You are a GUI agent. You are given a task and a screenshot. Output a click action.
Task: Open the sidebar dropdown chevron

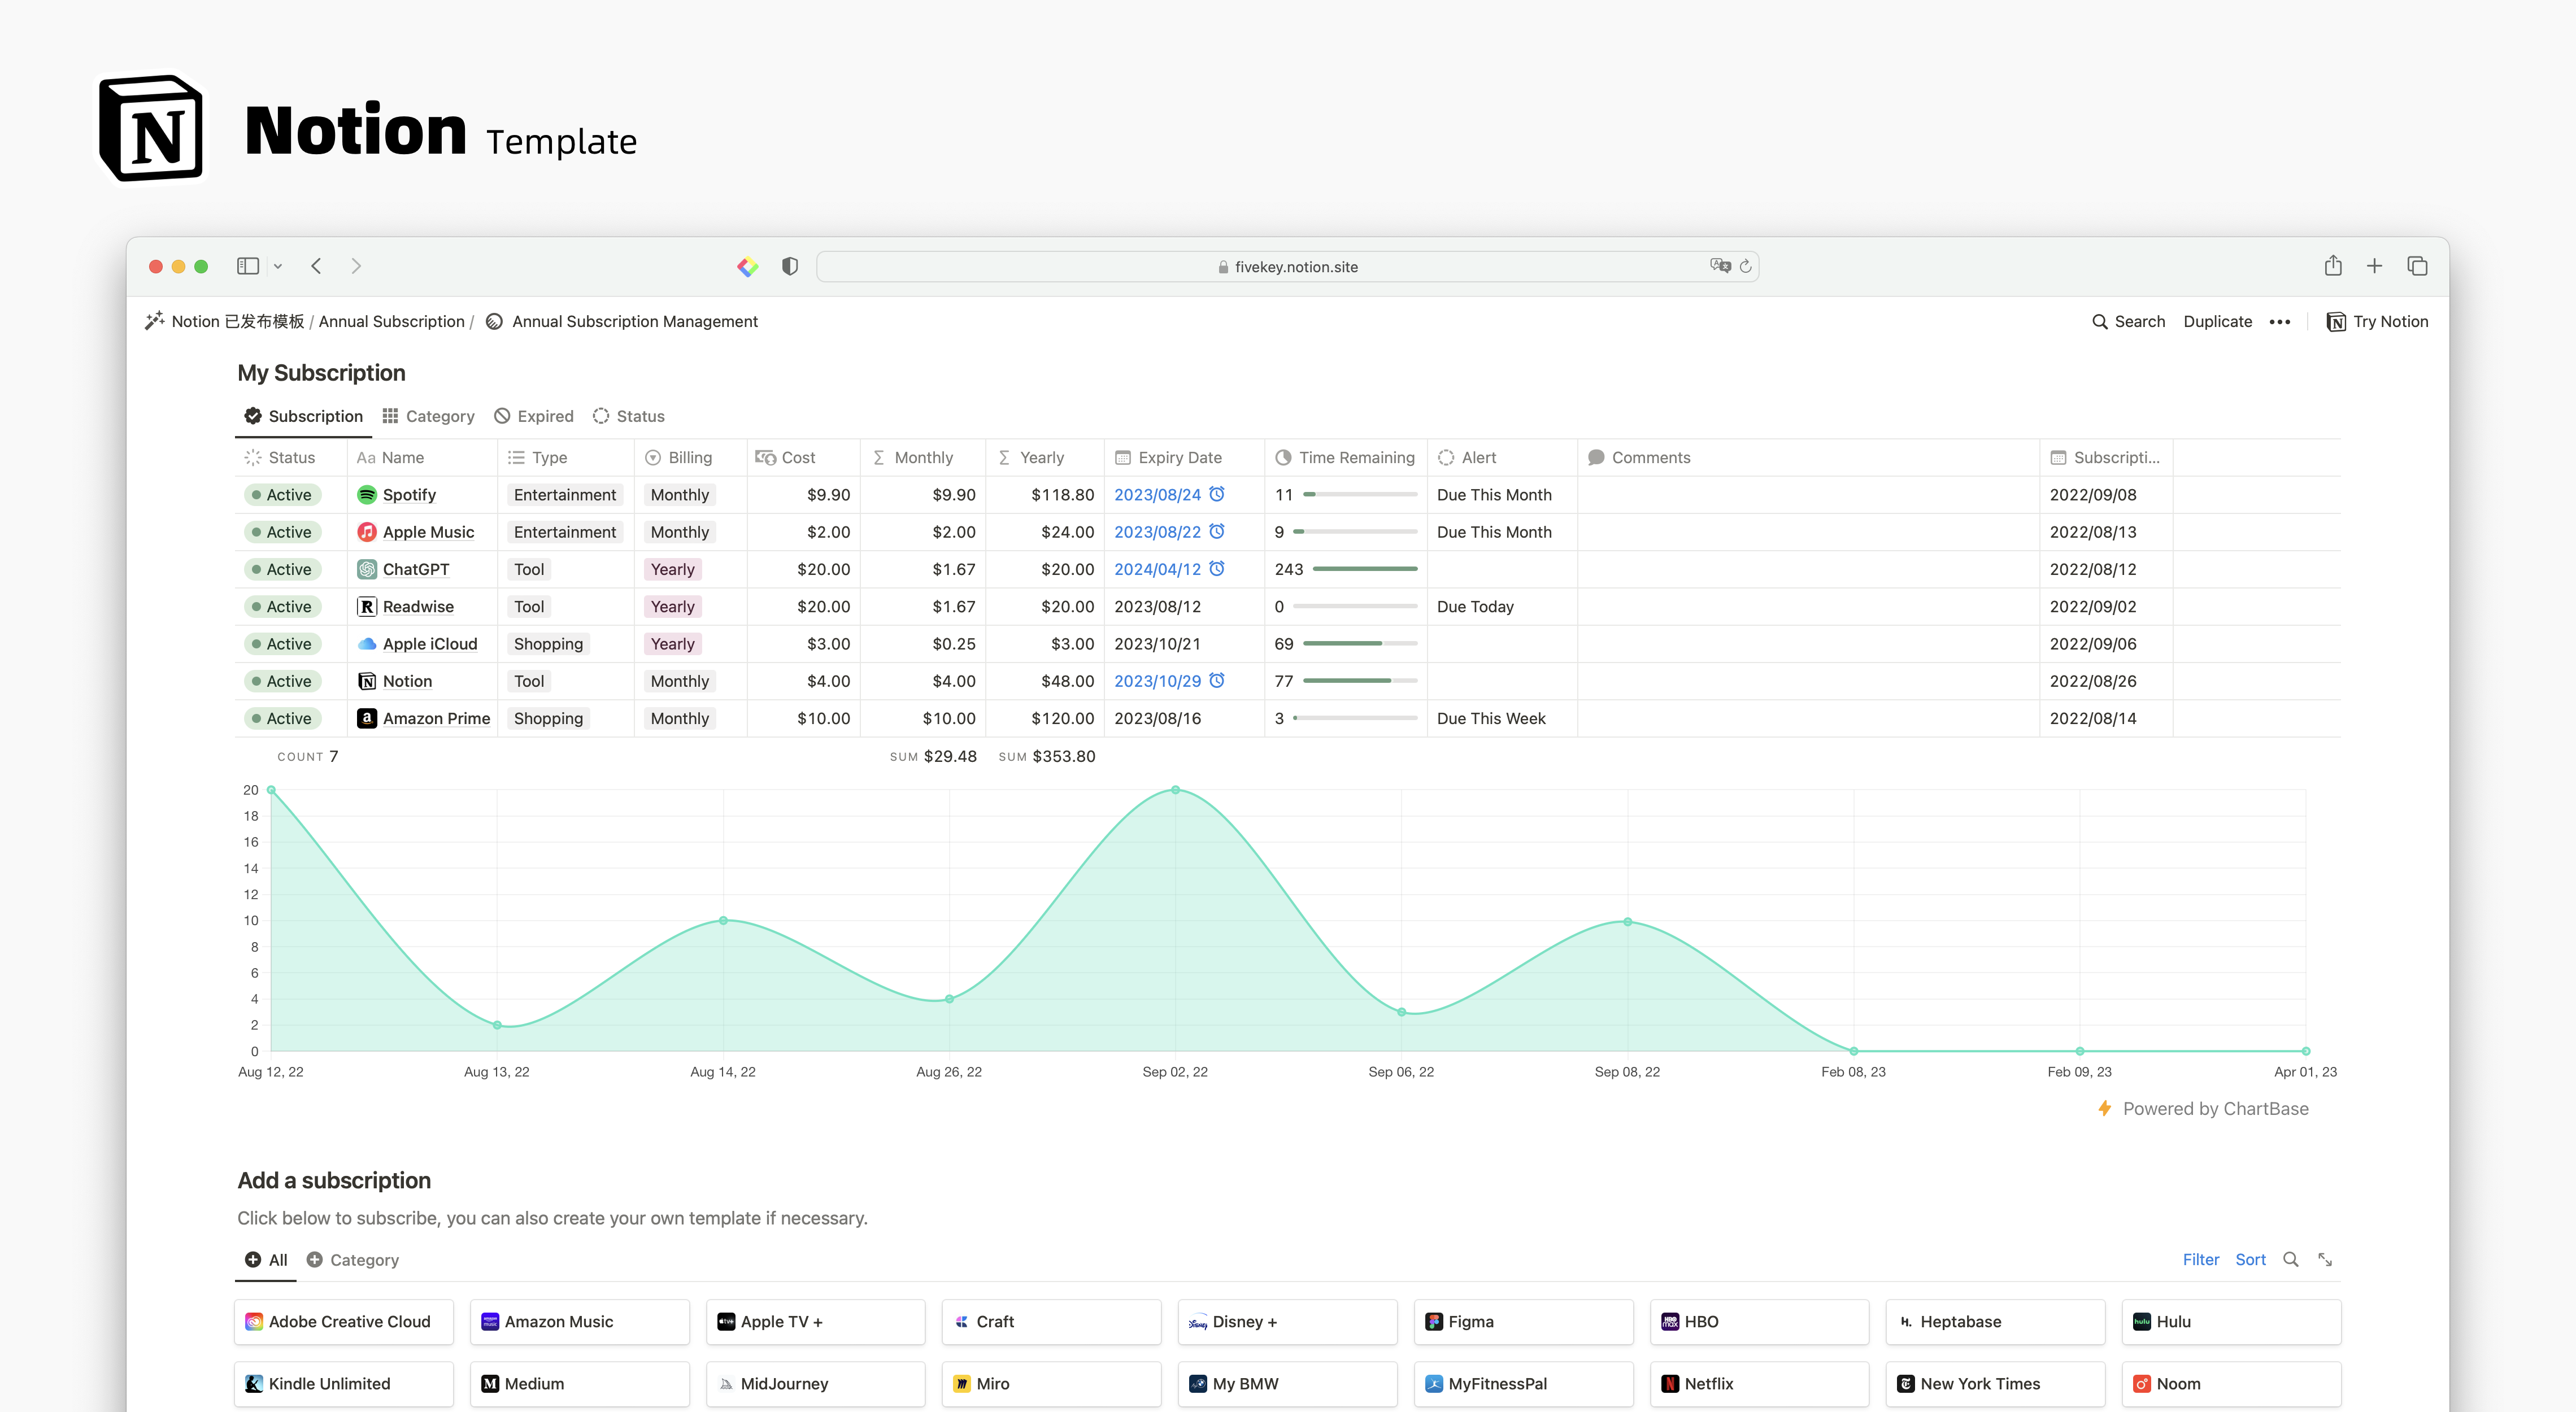tap(278, 266)
